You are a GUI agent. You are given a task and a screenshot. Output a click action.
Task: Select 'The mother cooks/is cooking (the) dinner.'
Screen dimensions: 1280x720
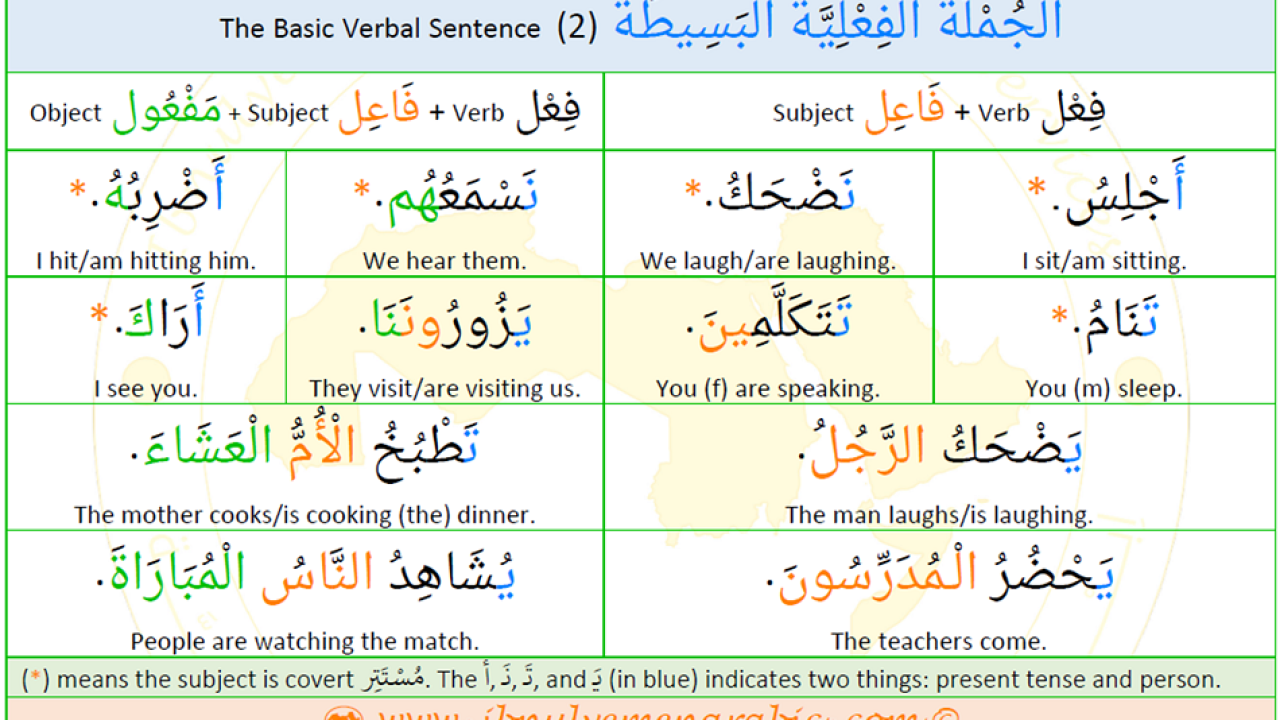(x=305, y=467)
